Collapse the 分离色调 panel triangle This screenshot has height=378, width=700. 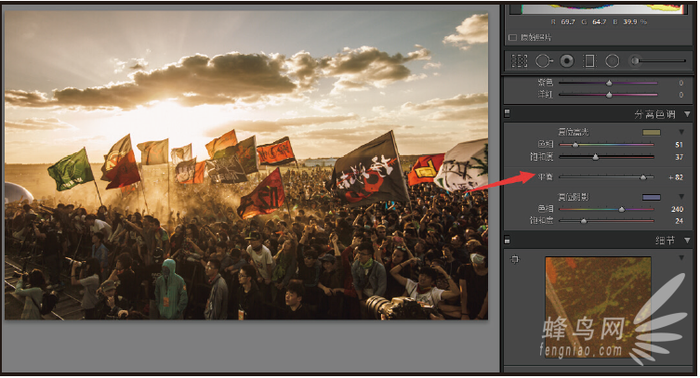tap(687, 114)
